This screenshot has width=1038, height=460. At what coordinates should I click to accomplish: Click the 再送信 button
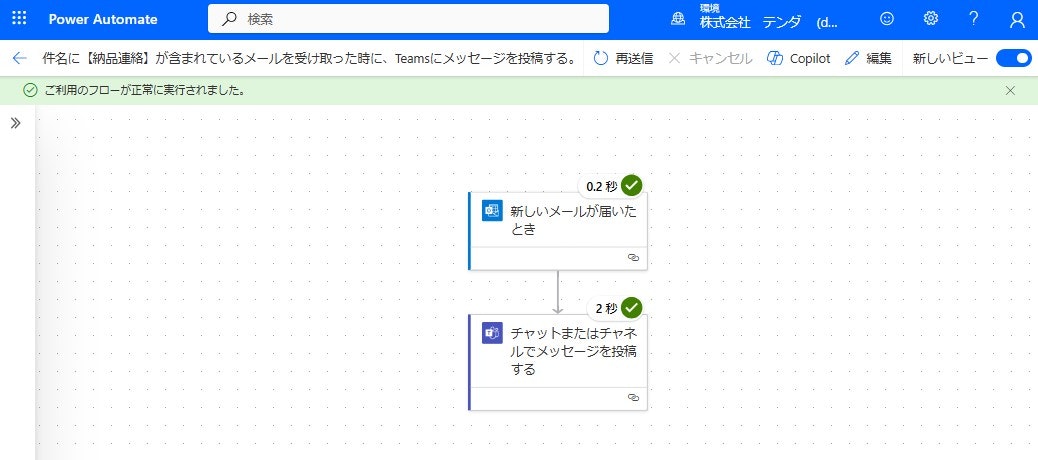623,58
